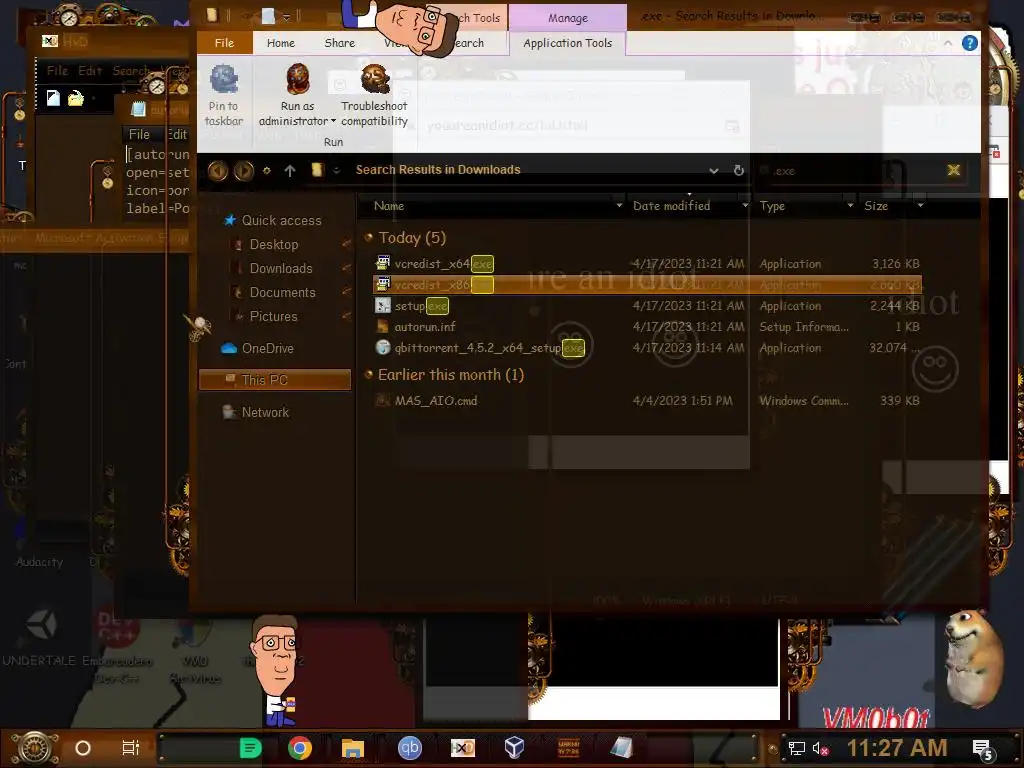Open the Size column filter dropdown
Viewport: 1024px width, 768px height.
click(920, 206)
